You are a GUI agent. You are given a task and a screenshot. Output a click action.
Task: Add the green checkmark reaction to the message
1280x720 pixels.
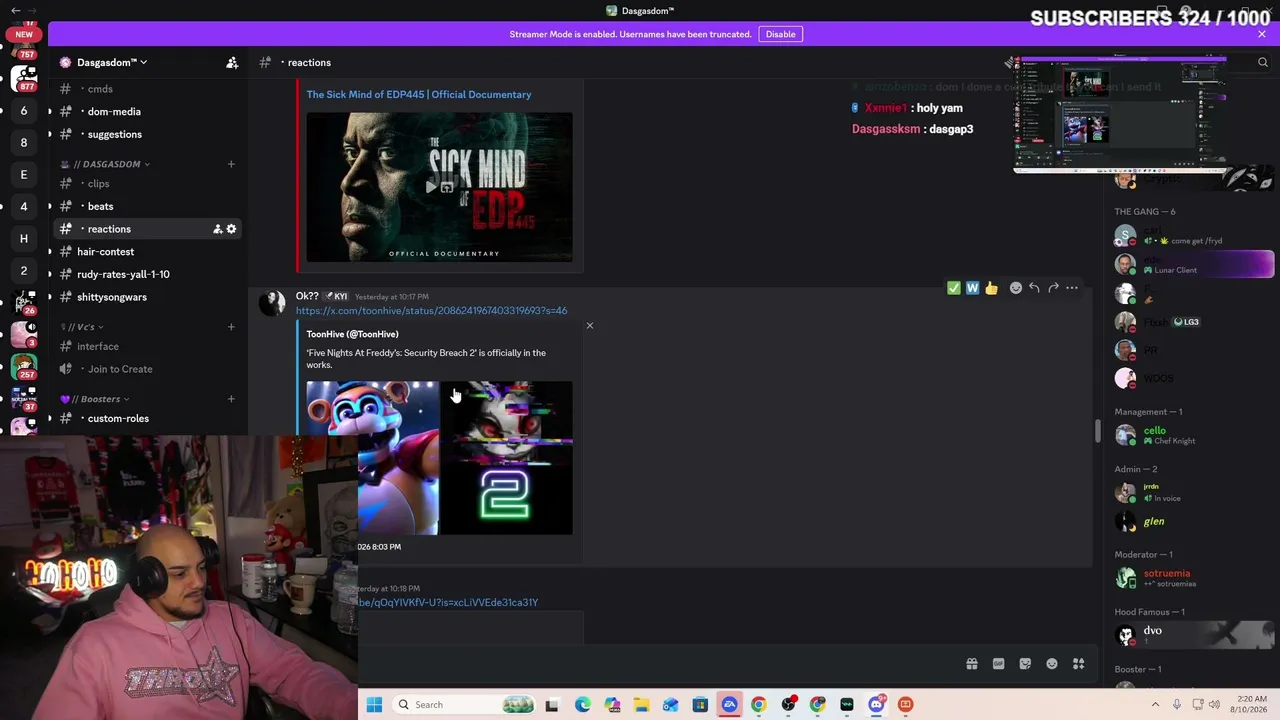(954, 288)
